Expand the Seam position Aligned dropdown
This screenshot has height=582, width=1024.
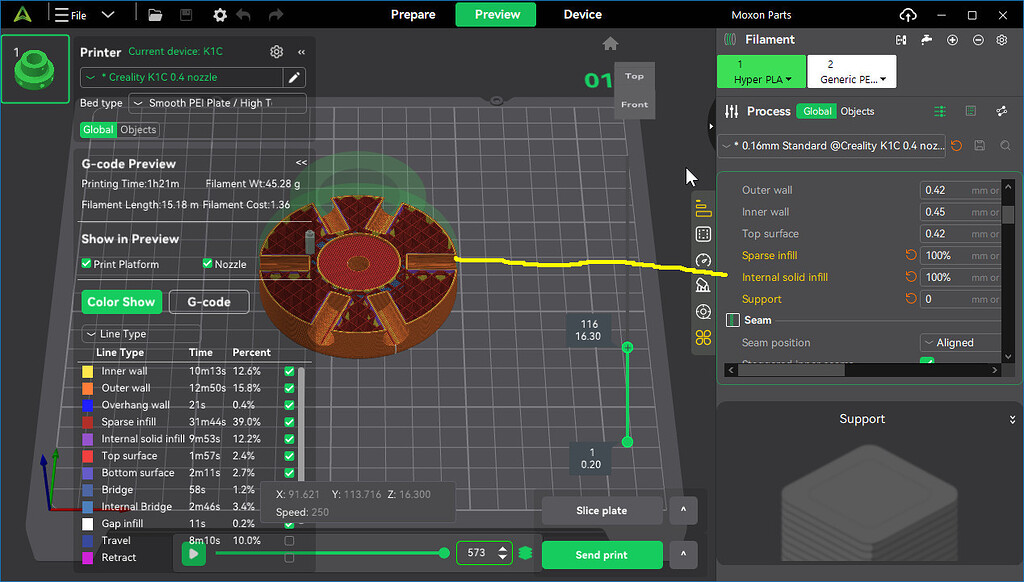(x=960, y=343)
